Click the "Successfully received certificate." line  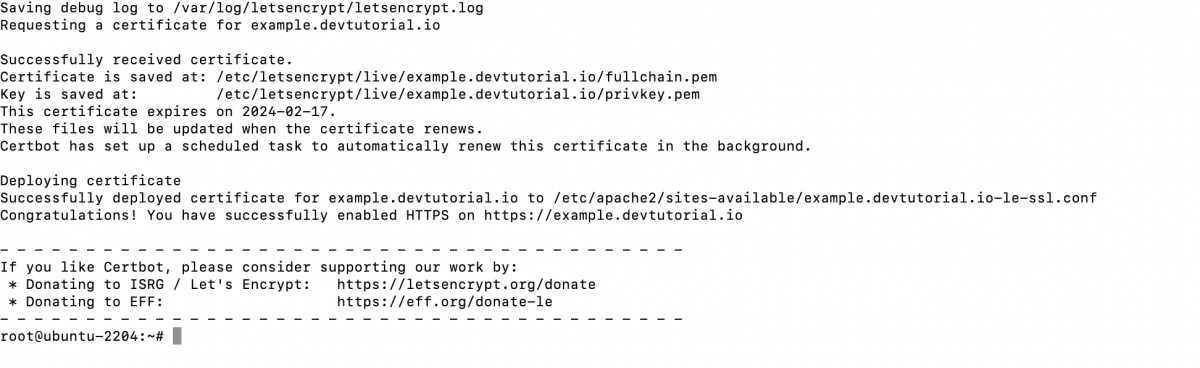point(147,59)
